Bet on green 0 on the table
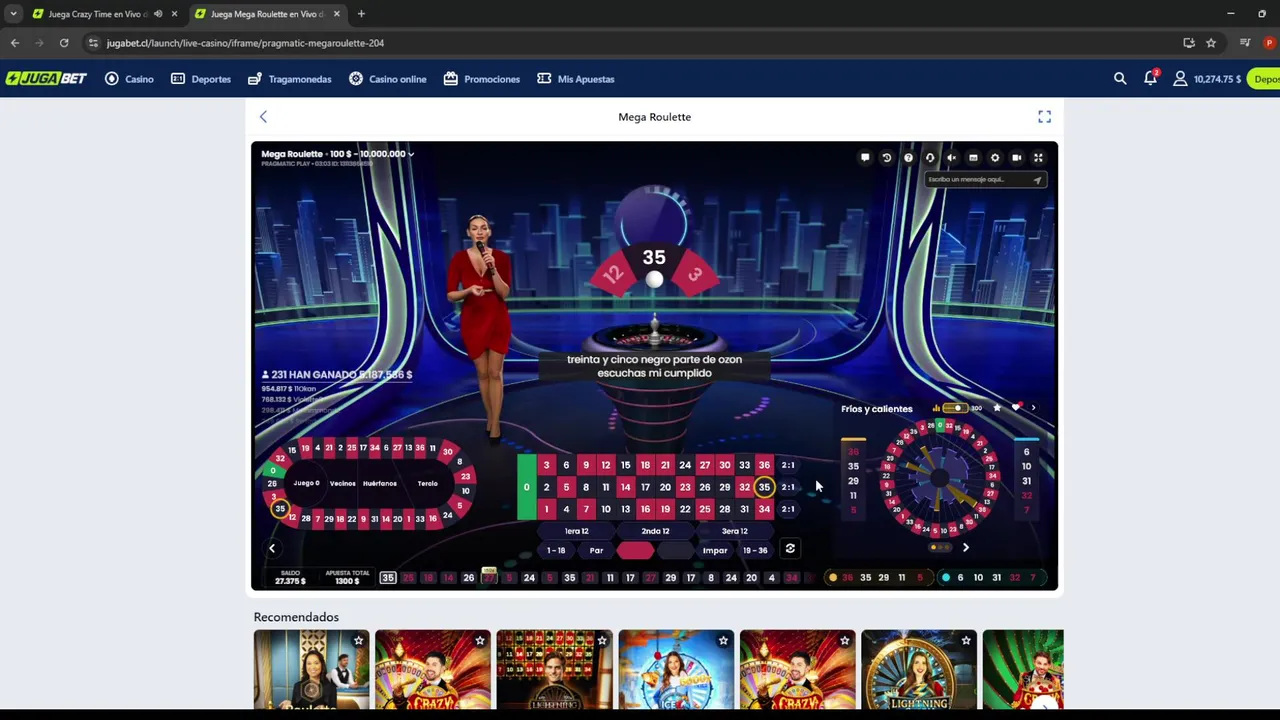This screenshot has width=1280, height=720. [526, 487]
